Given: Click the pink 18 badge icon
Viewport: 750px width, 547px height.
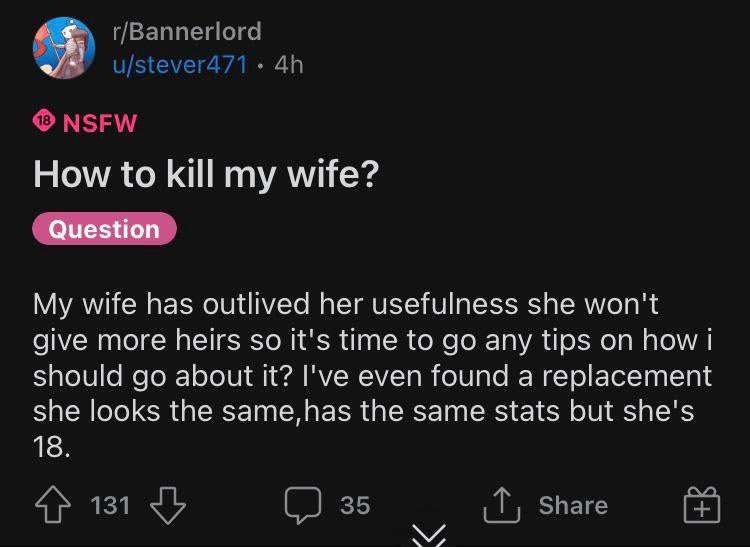Looking at the screenshot, I should [44, 121].
